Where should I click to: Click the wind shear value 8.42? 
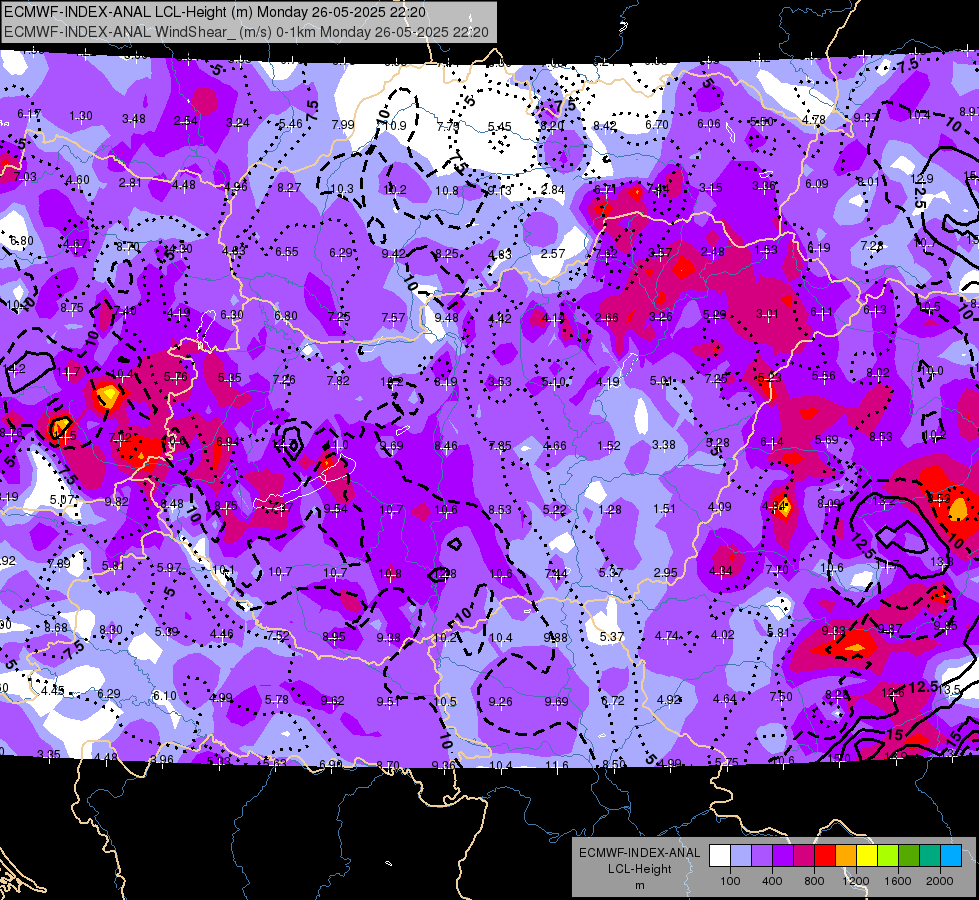point(604,126)
